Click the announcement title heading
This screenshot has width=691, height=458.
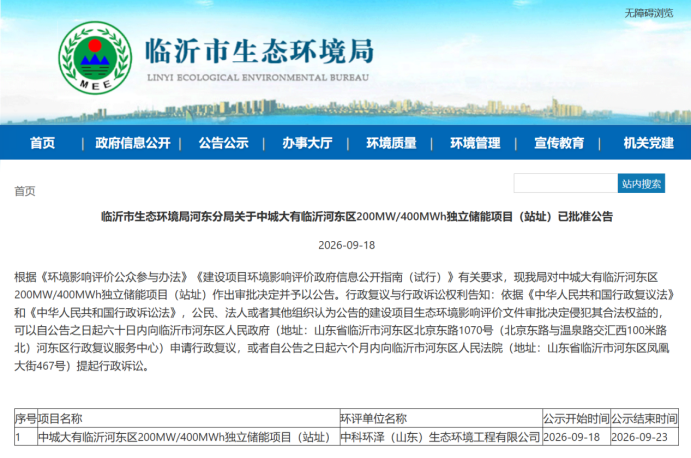coord(357,216)
